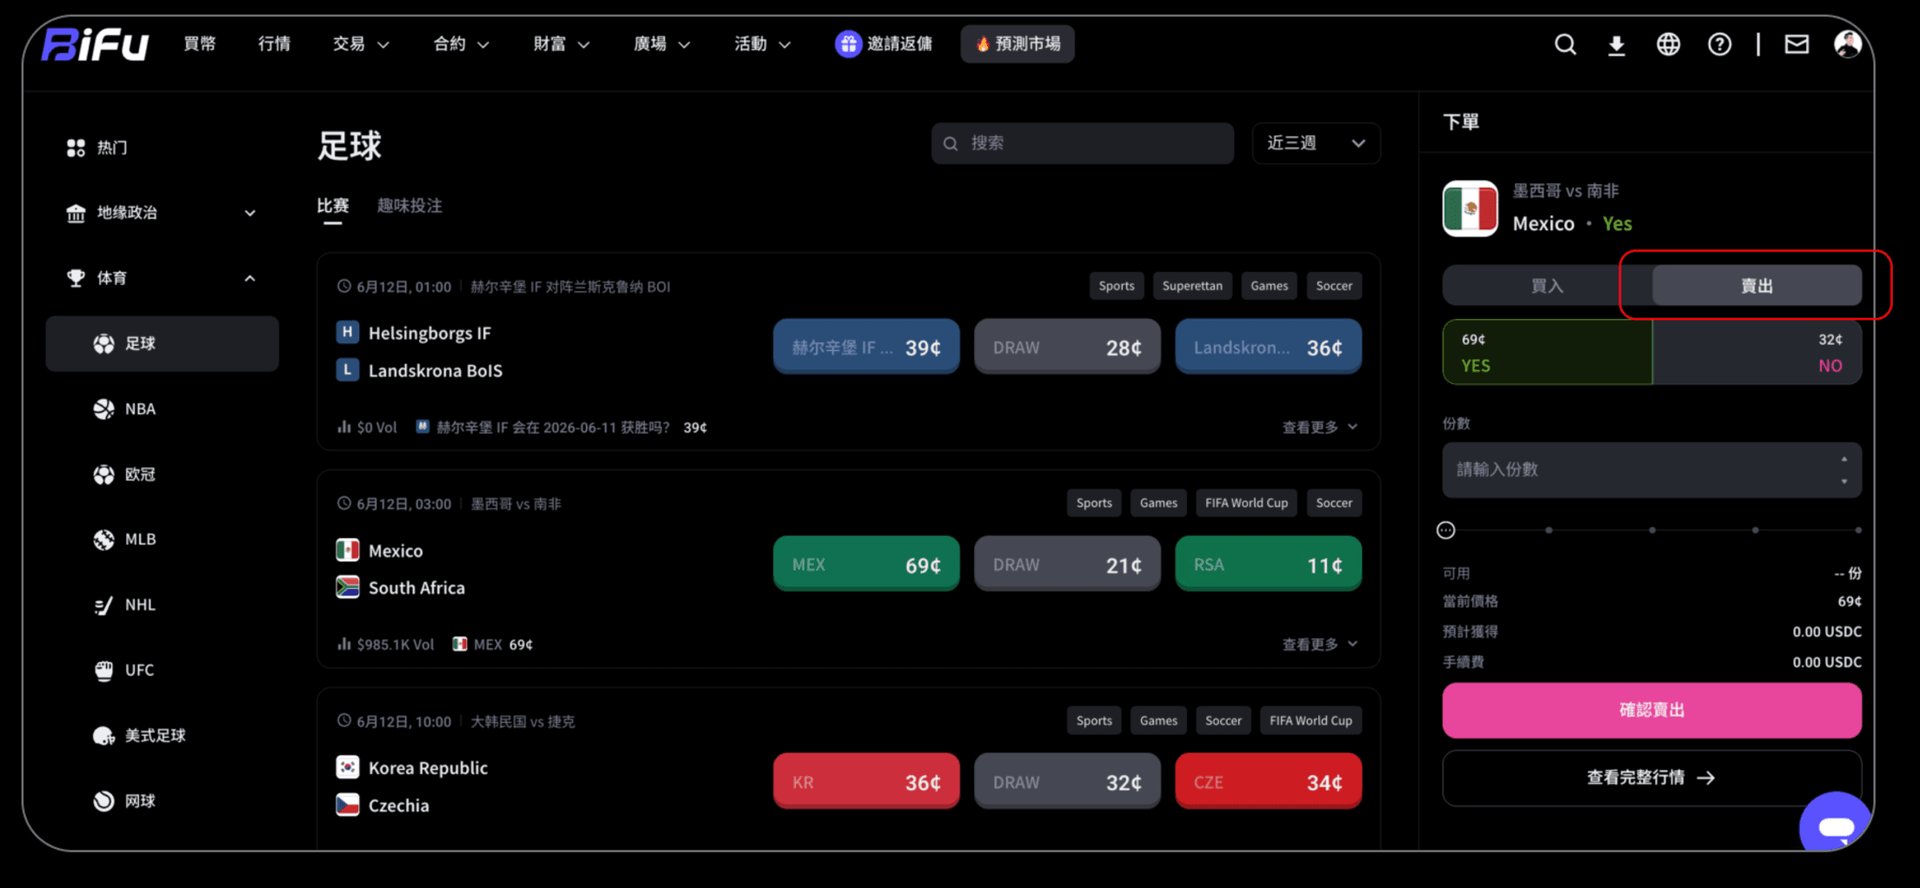Expand the 財富 dropdown menu

point(561,44)
